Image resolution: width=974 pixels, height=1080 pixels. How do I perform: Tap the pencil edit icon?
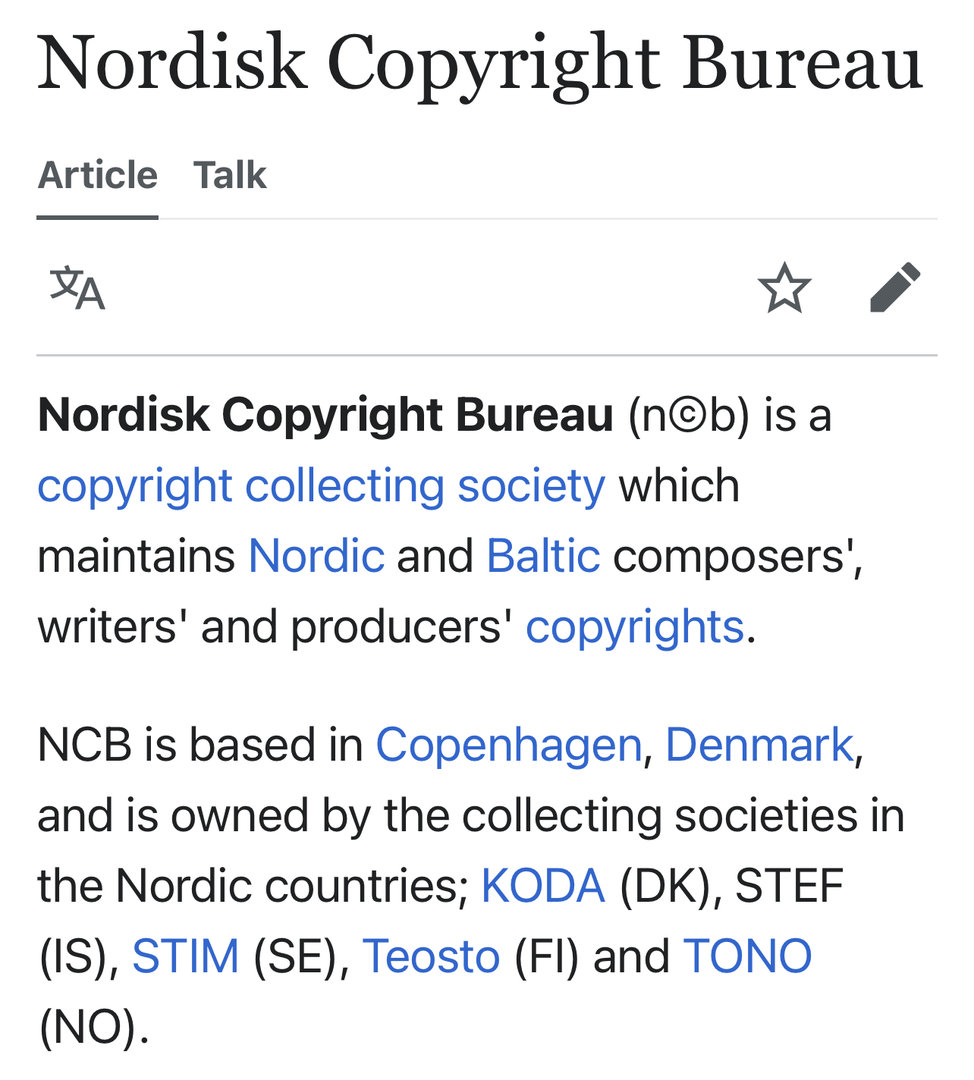(895, 288)
